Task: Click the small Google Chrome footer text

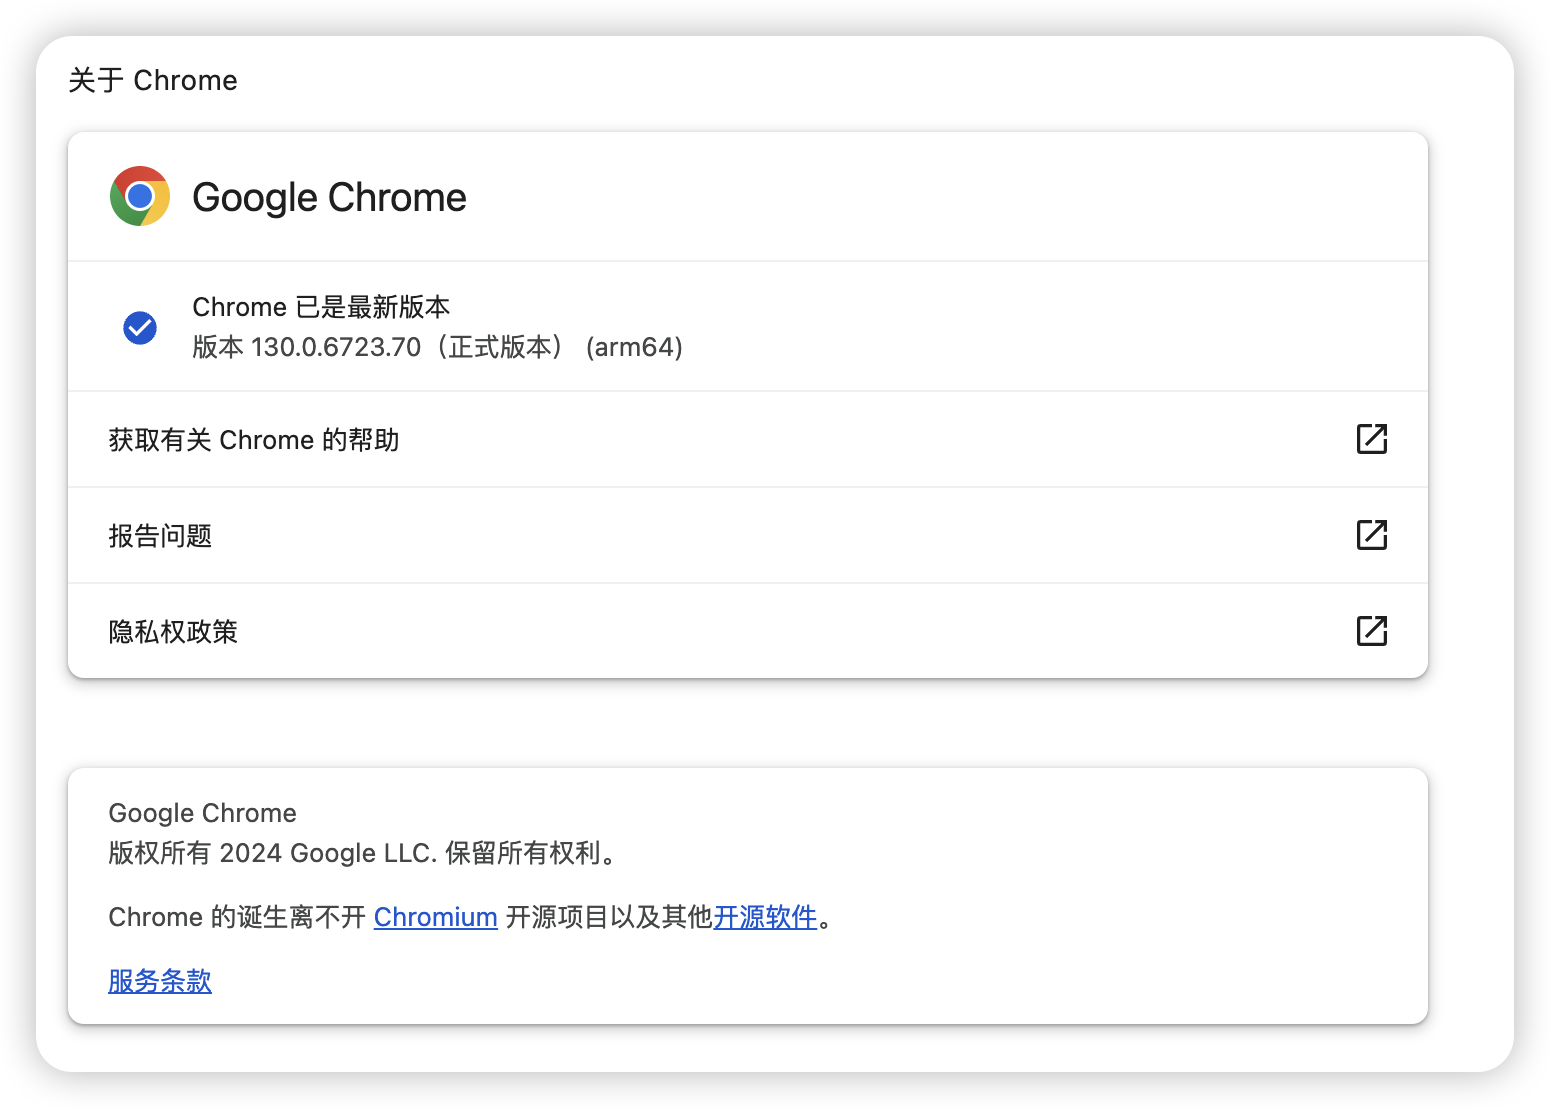Action: (202, 813)
